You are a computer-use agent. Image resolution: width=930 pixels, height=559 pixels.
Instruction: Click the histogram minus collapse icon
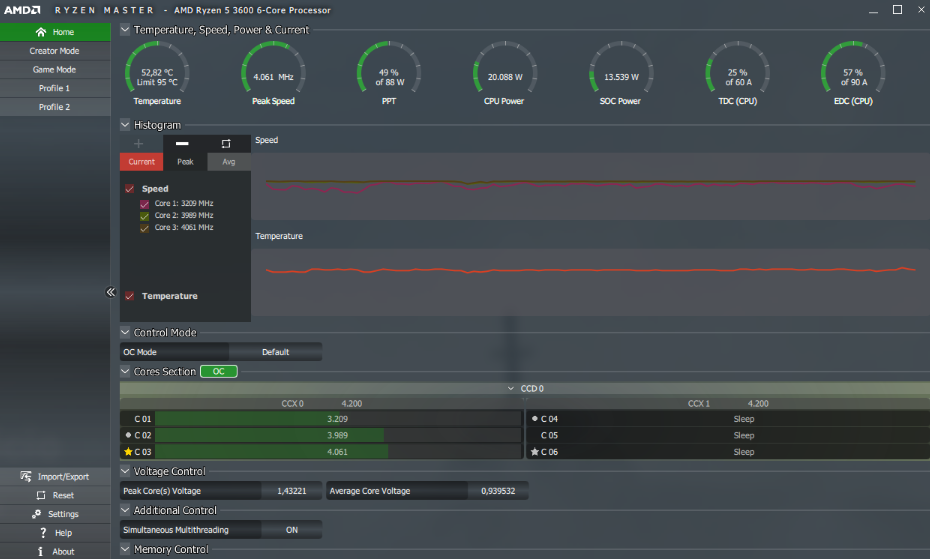click(x=182, y=144)
